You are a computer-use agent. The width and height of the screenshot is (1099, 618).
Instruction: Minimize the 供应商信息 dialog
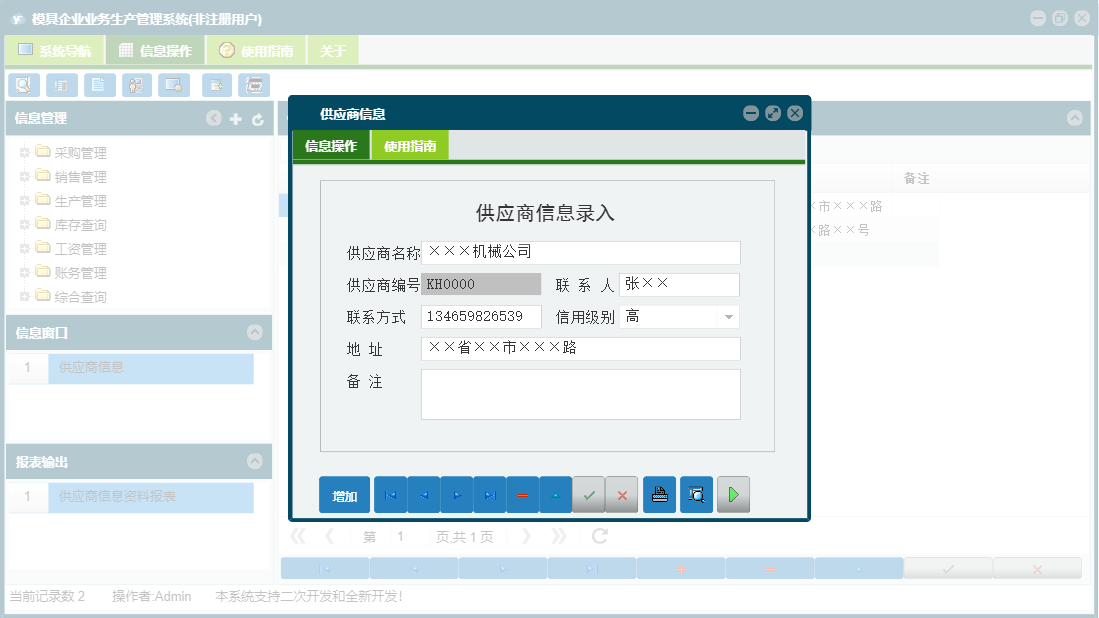[x=751, y=114]
